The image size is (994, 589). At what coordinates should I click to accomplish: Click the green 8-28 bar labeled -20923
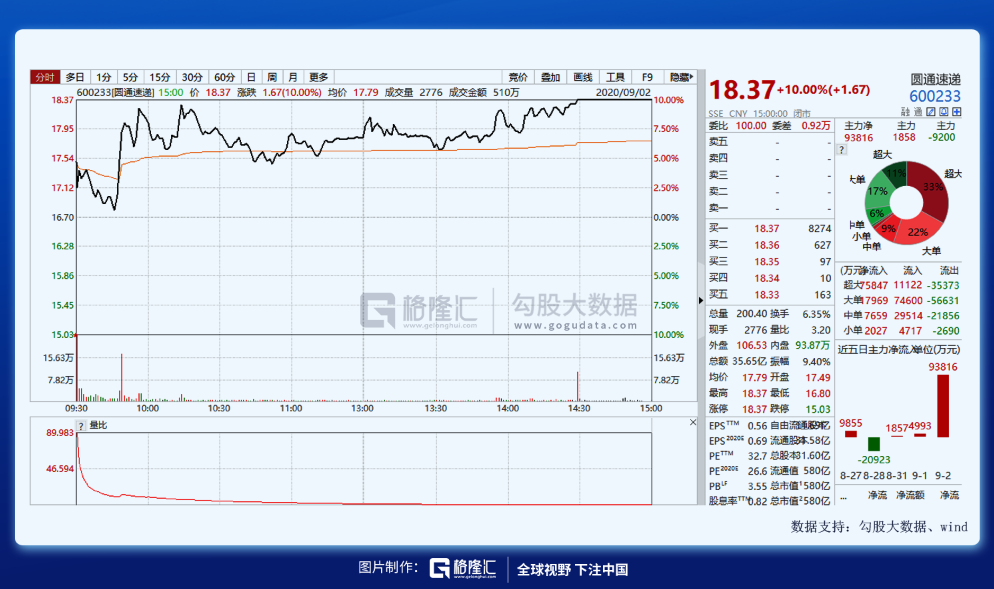click(x=874, y=444)
